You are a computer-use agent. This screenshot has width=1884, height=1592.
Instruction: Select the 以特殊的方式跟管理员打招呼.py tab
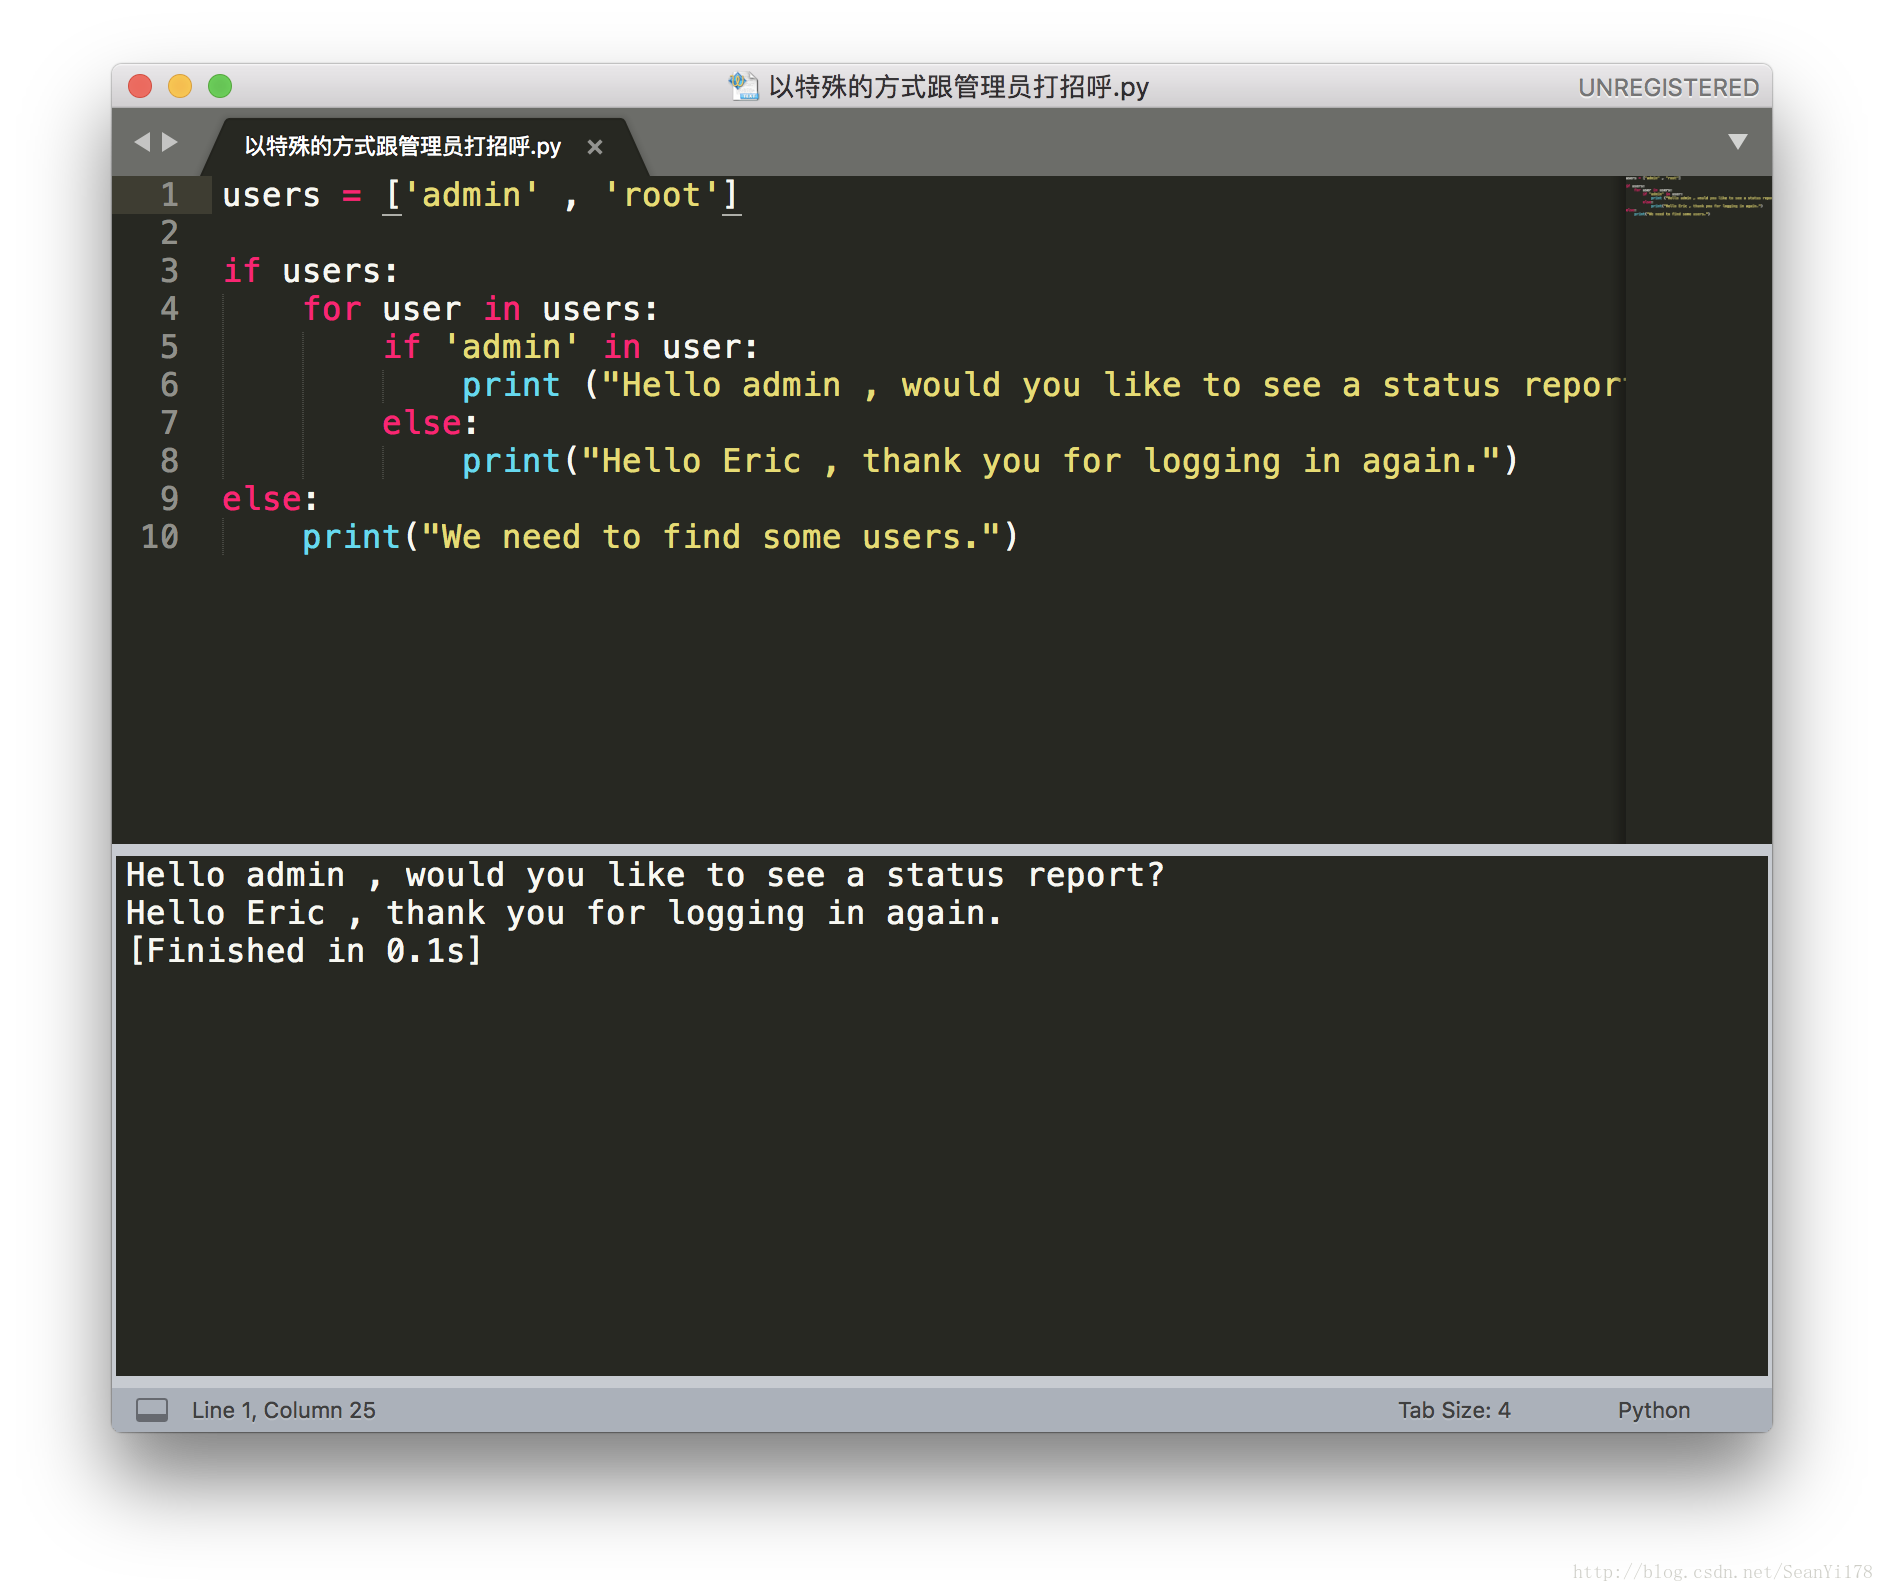[x=403, y=147]
